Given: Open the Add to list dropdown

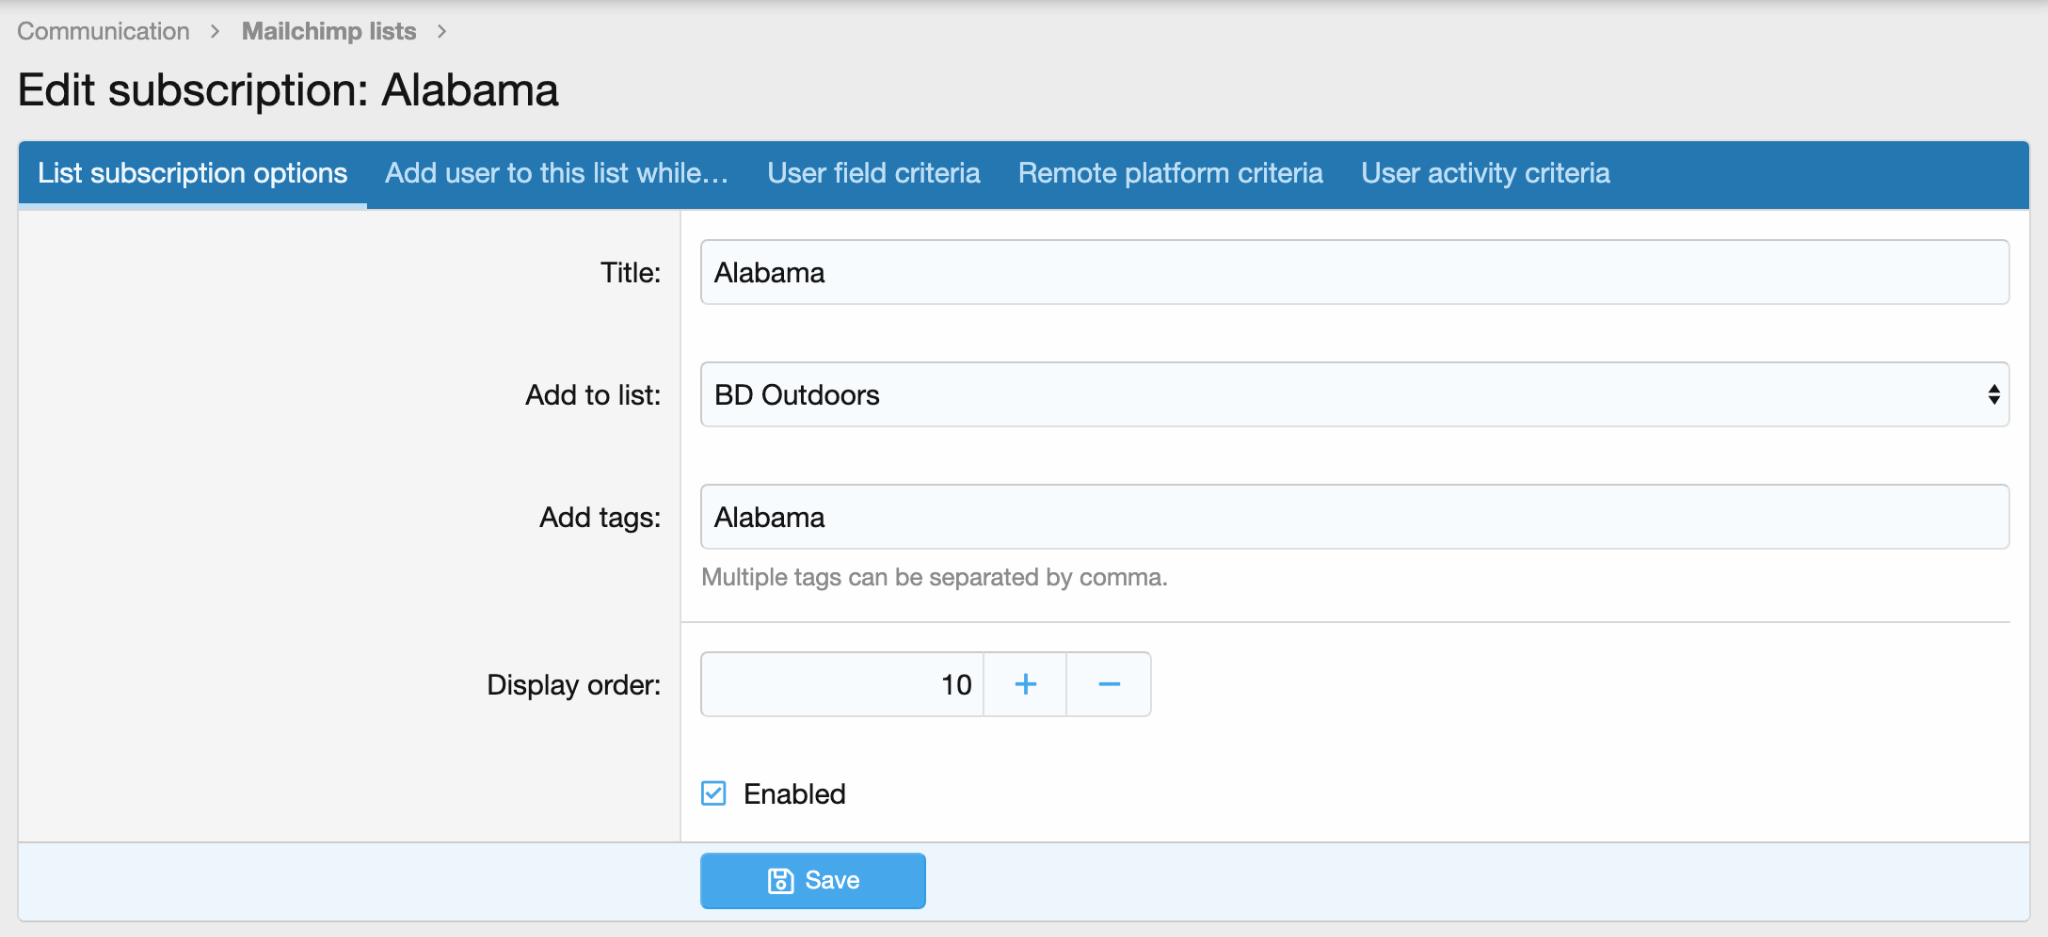Looking at the screenshot, I should 1354,395.
